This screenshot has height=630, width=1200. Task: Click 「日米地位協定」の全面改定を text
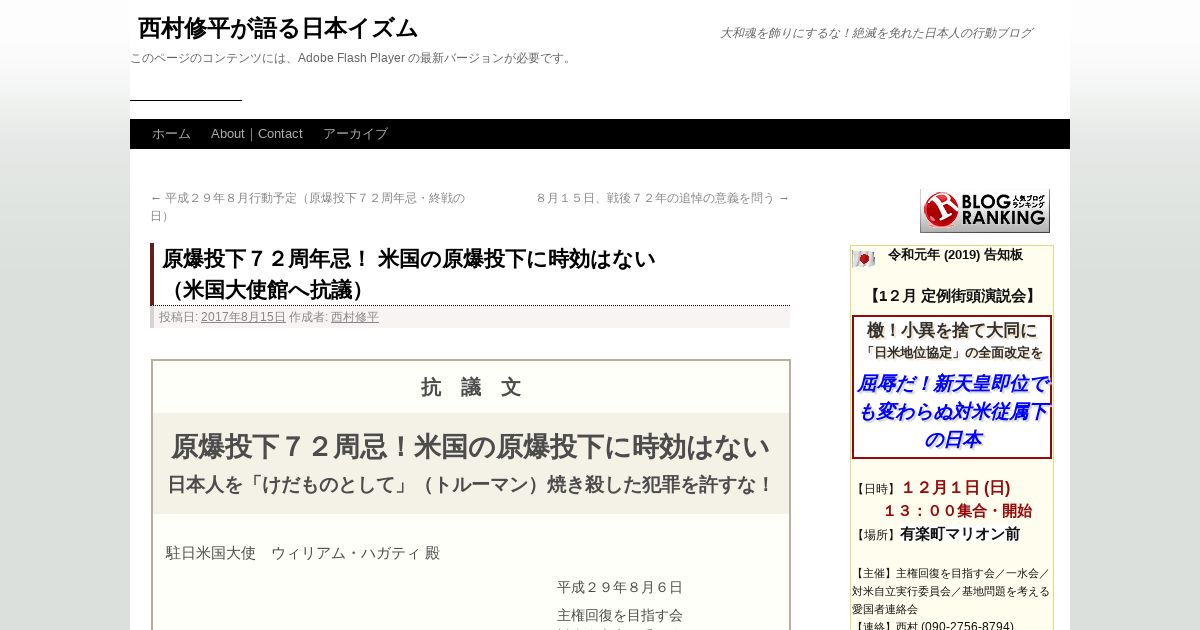point(952,353)
